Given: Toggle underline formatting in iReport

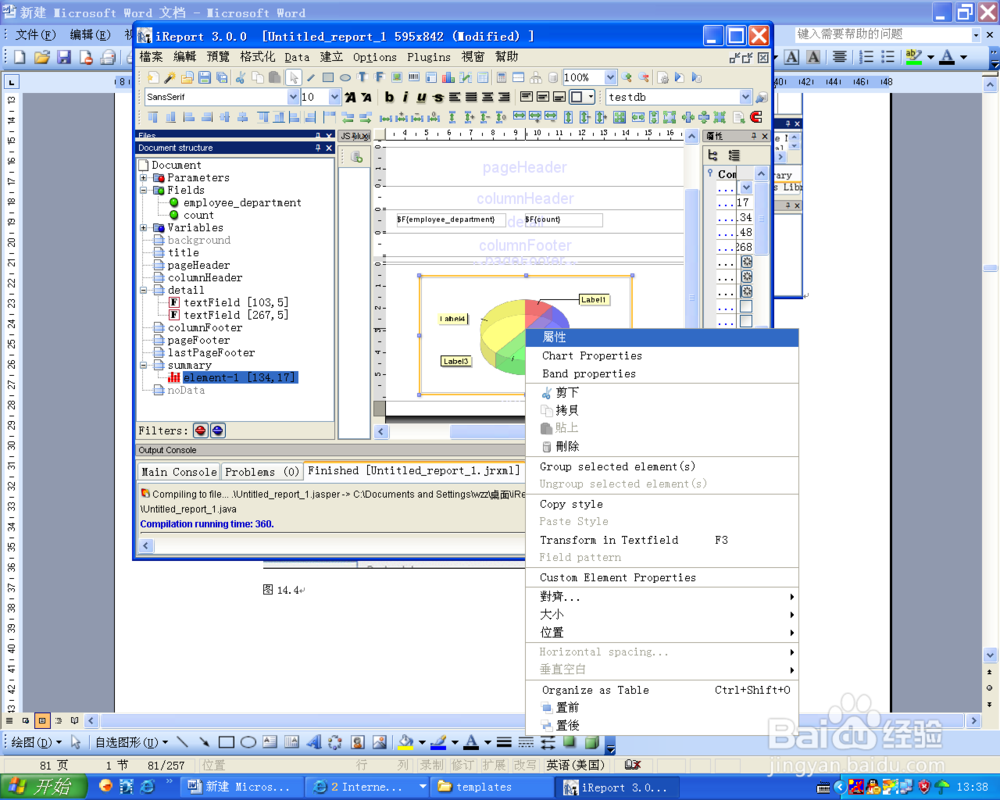Looking at the screenshot, I should 422,97.
